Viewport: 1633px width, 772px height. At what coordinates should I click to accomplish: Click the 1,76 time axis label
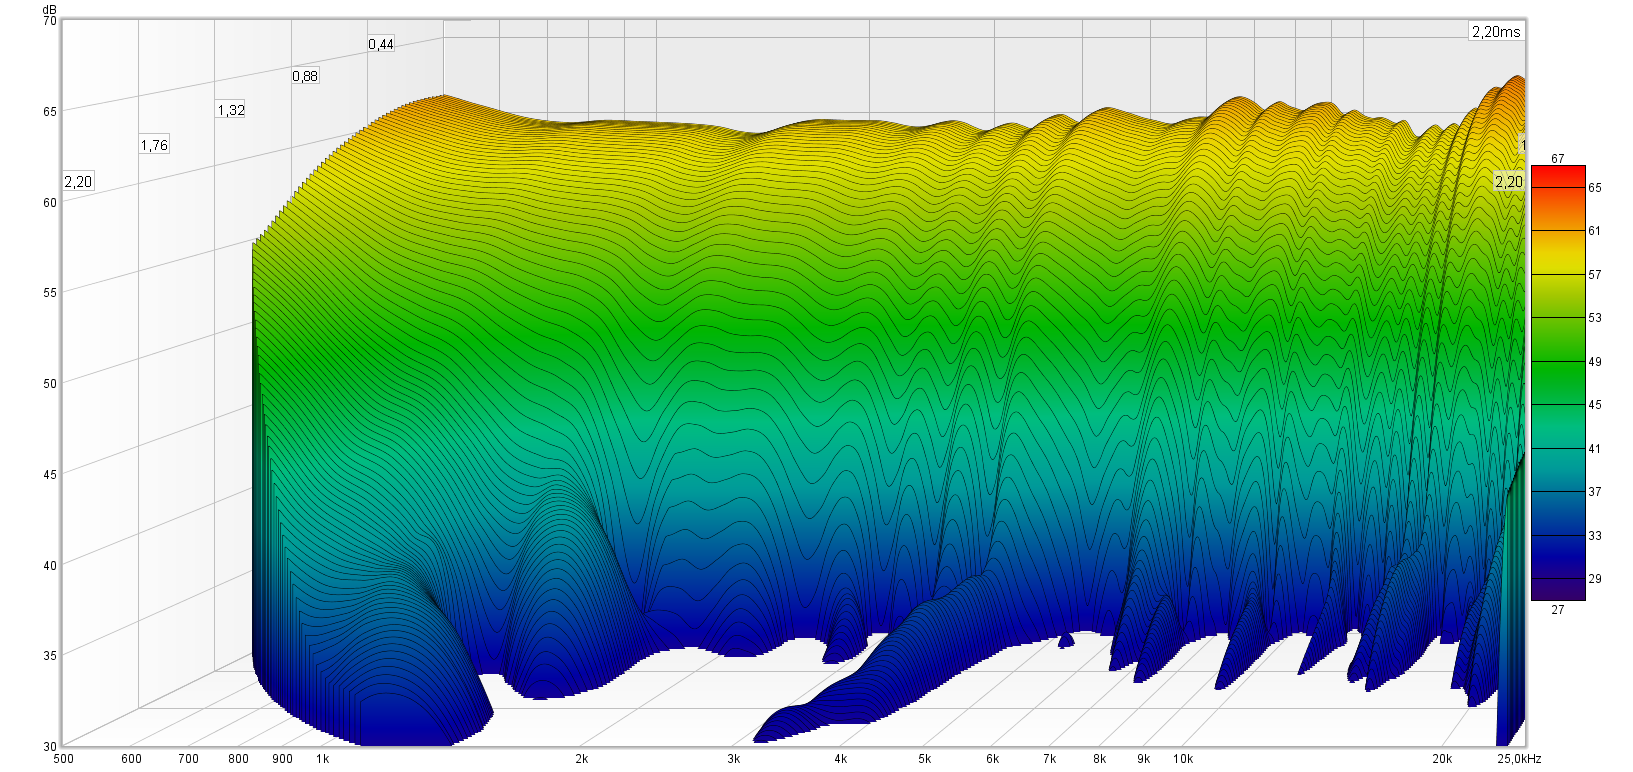[x=154, y=145]
